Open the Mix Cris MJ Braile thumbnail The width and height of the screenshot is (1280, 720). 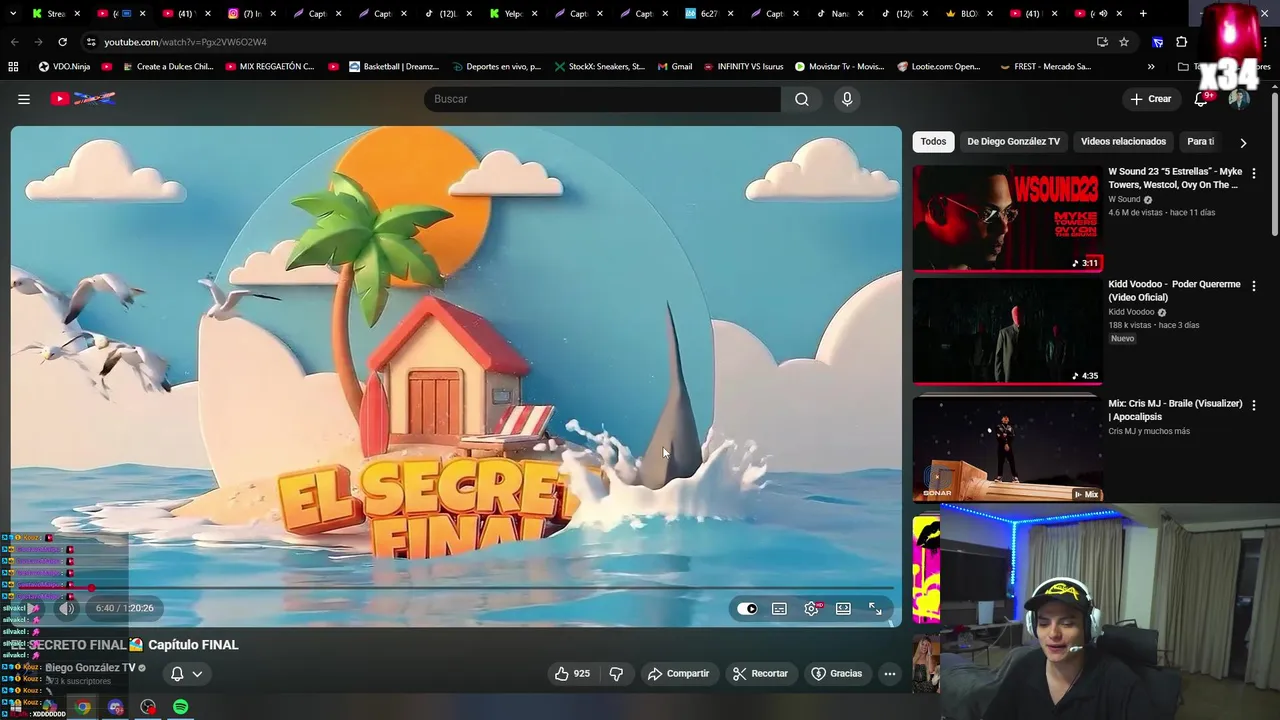(x=1007, y=450)
